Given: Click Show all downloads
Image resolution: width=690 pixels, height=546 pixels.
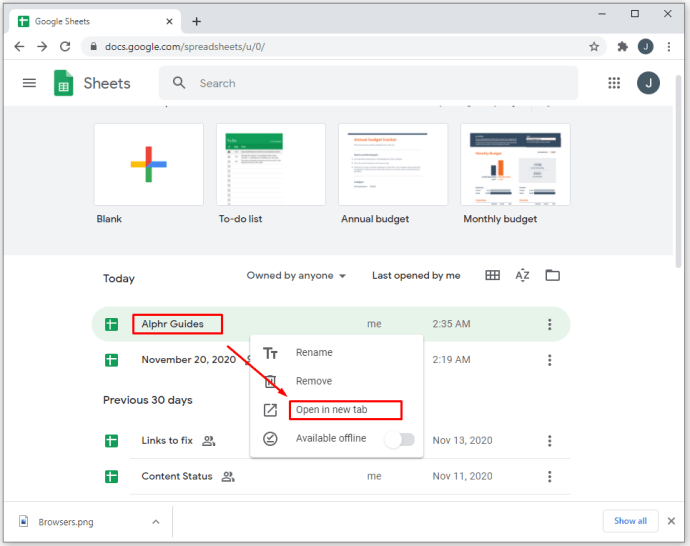Looking at the screenshot, I should tap(630, 521).
